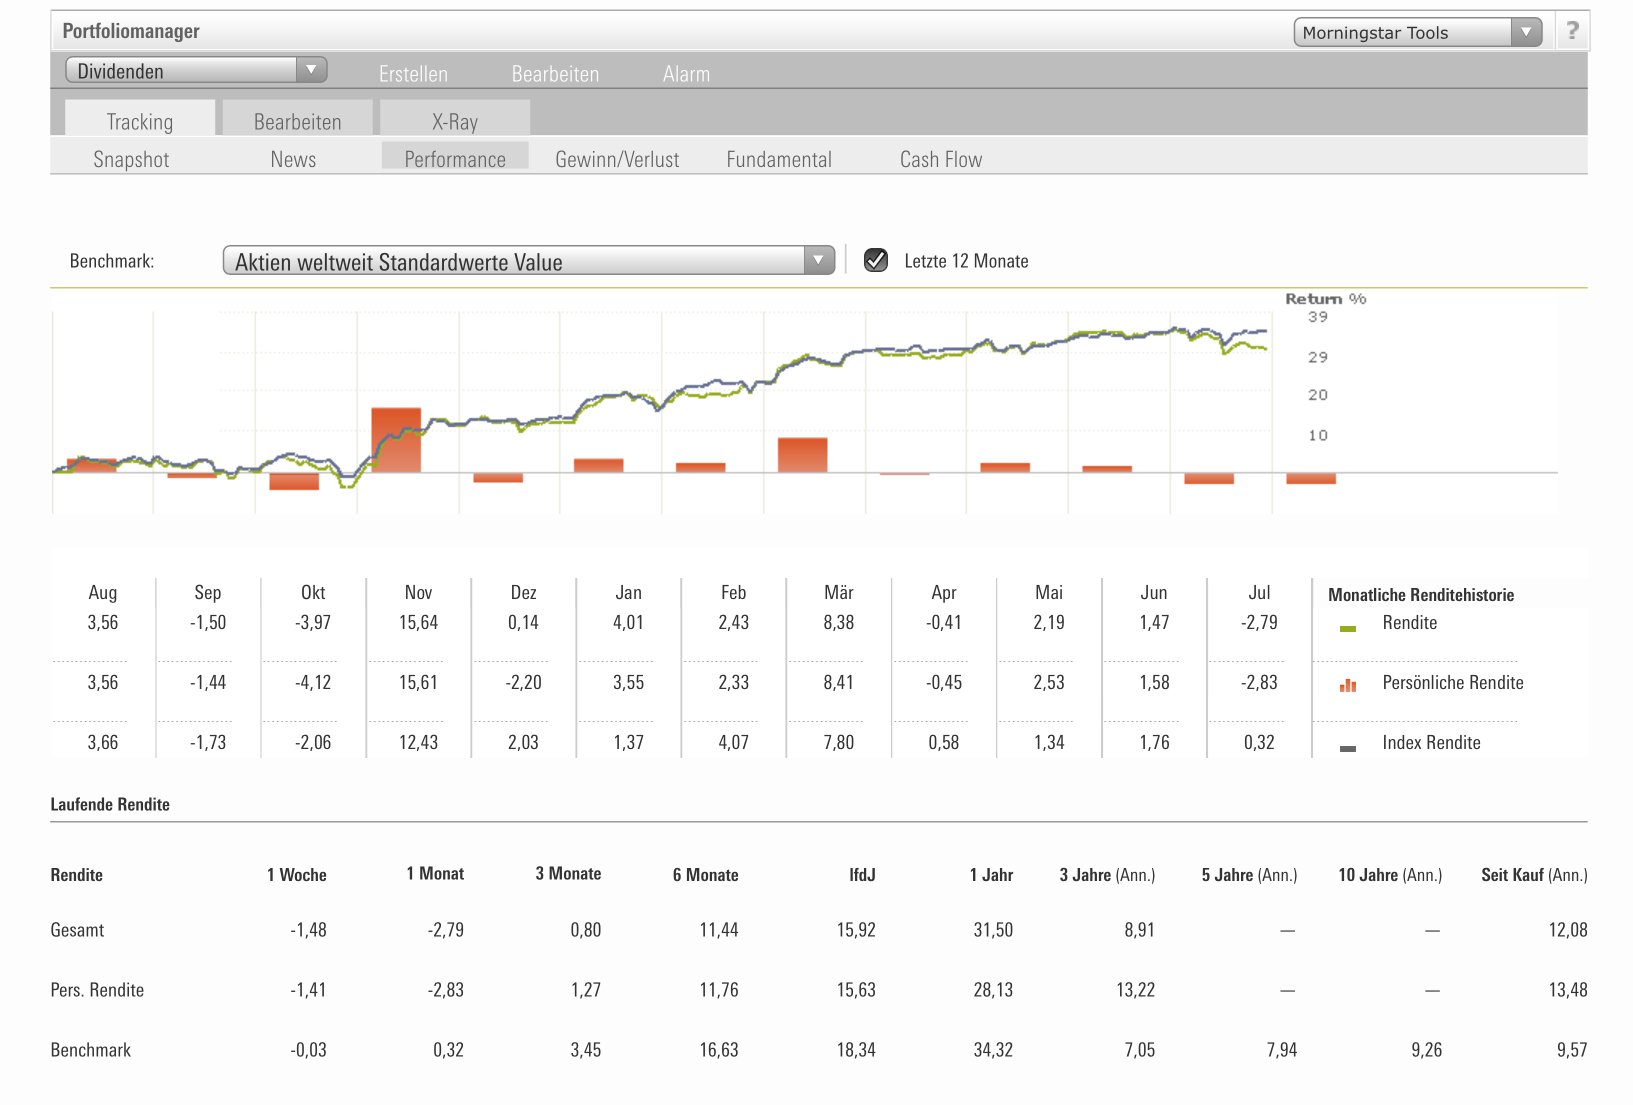The width and height of the screenshot is (1633, 1105).
Task: Click the gray Index Rendite legend marker
Action: [x=1347, y=748]
